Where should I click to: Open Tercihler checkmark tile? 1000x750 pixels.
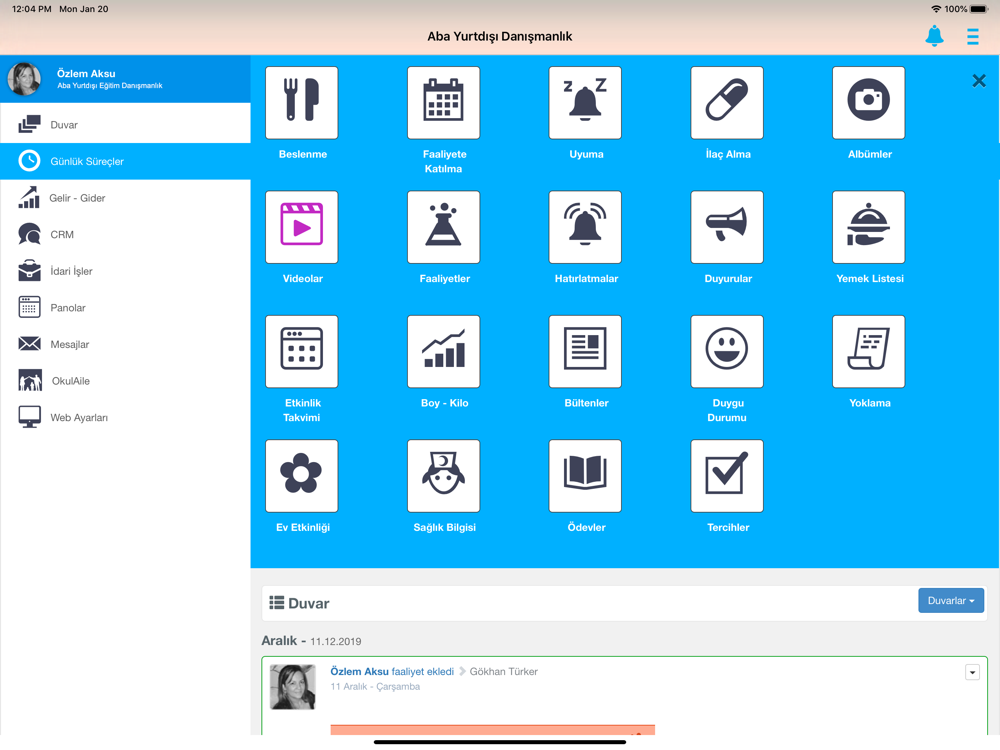[726, 476]
